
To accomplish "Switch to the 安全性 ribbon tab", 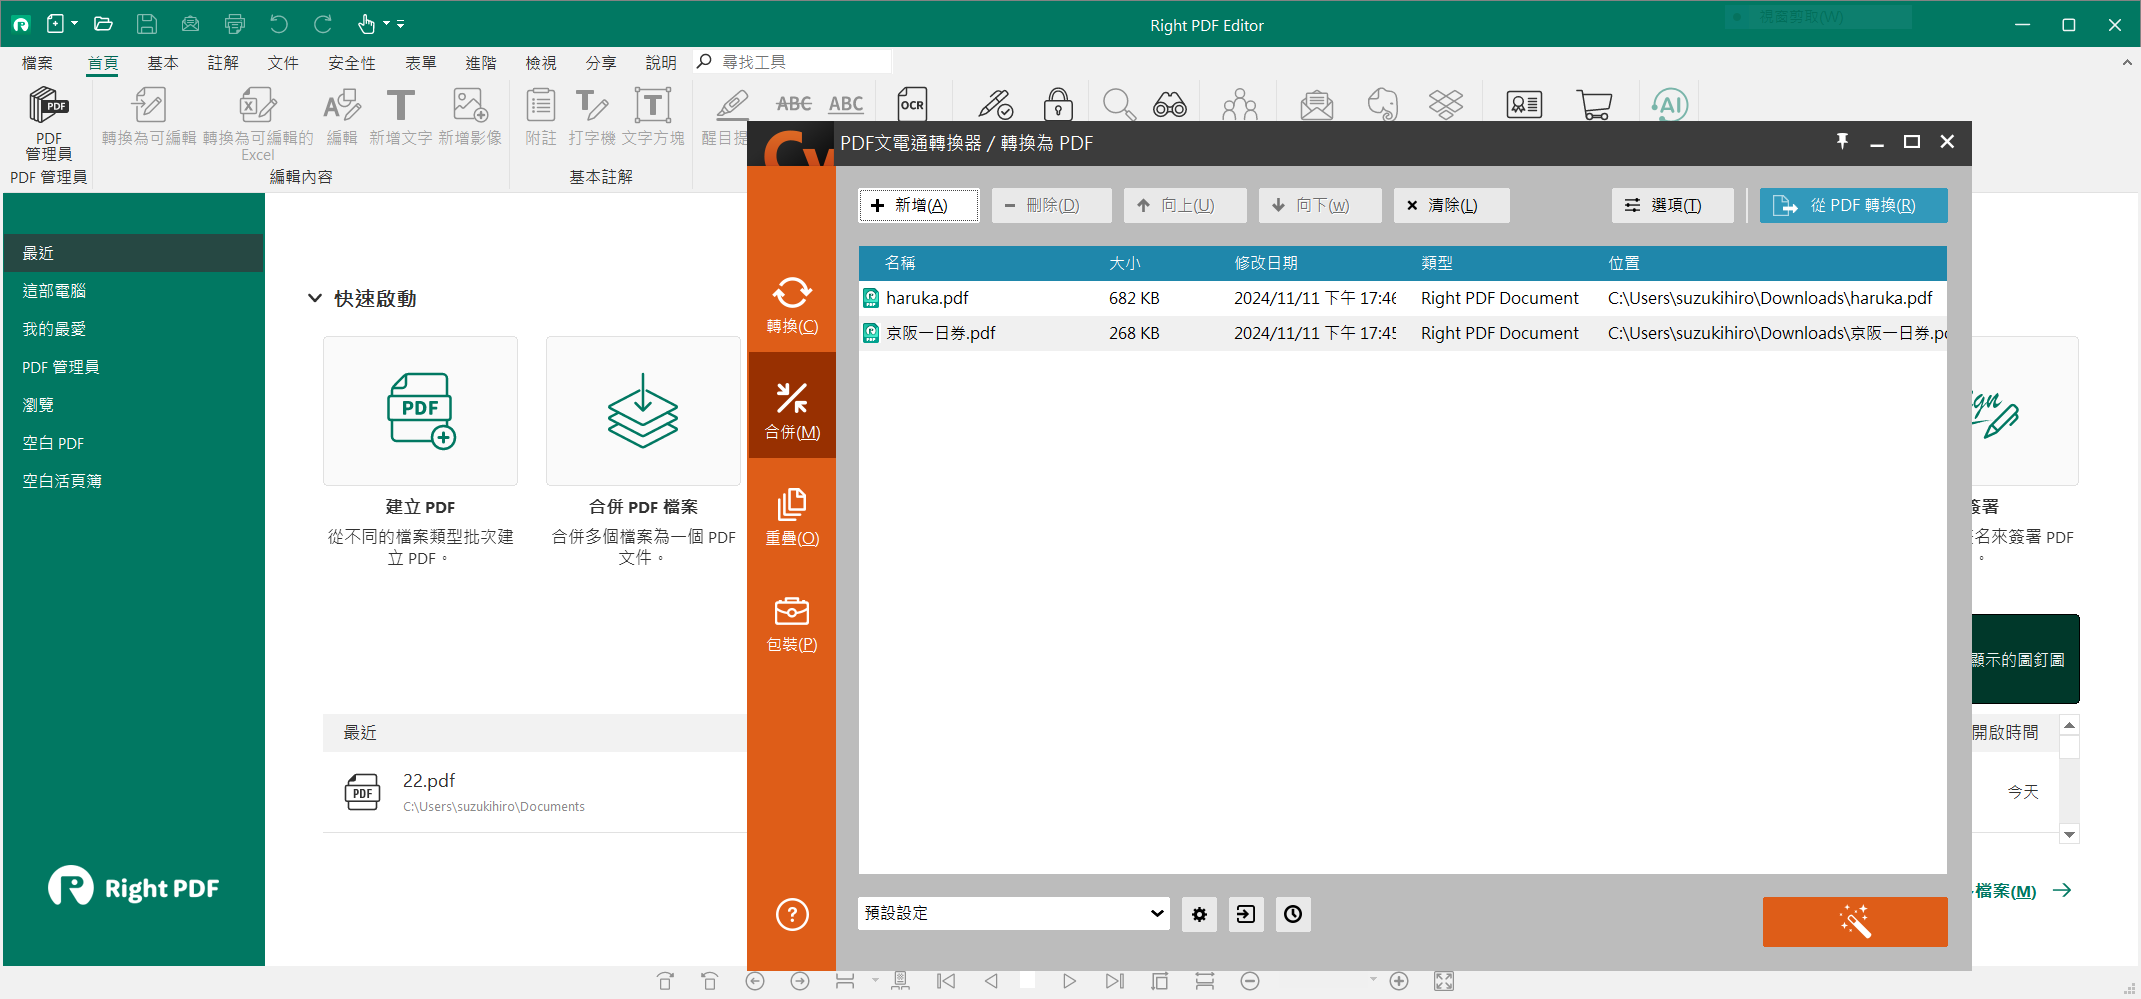I will click(352, 63).
